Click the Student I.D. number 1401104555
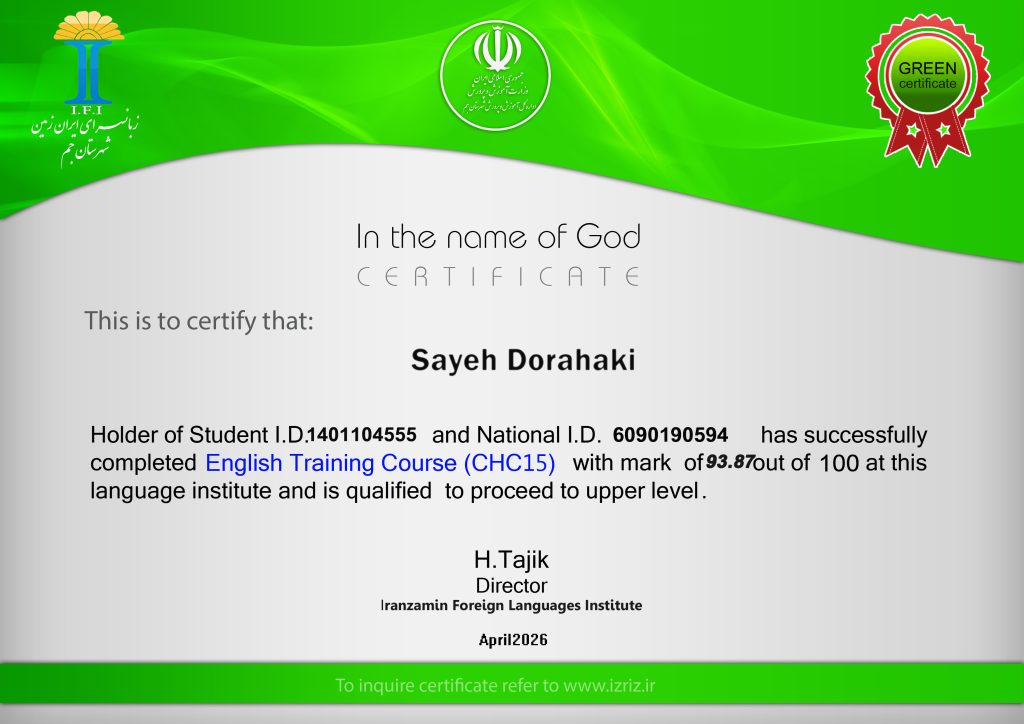 coord(362,435)
